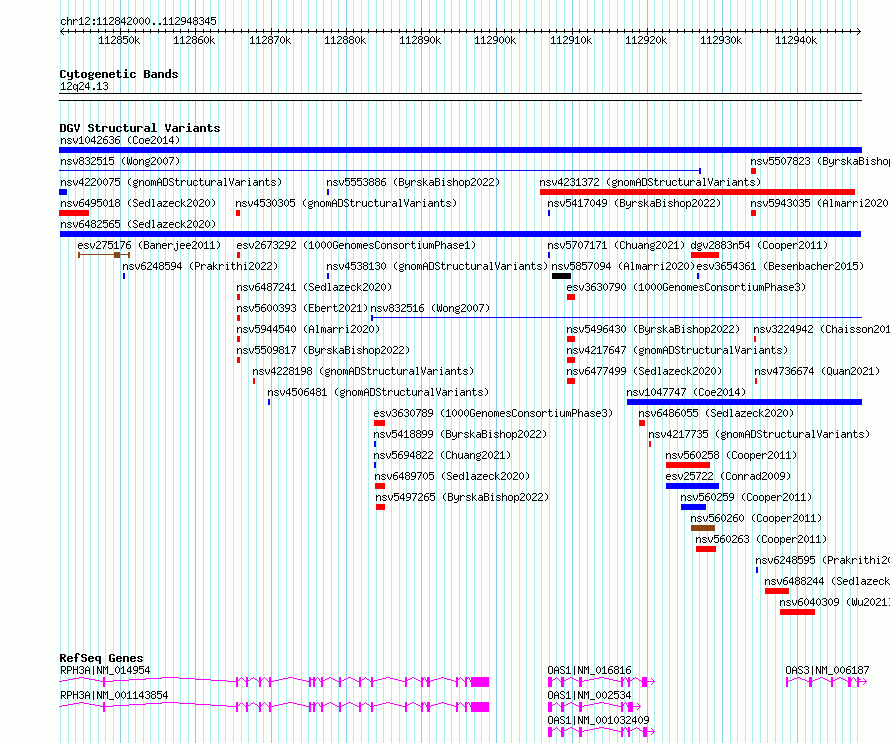Select esv3654361 (Besenbacher2015) label

(x=780, y=266)
